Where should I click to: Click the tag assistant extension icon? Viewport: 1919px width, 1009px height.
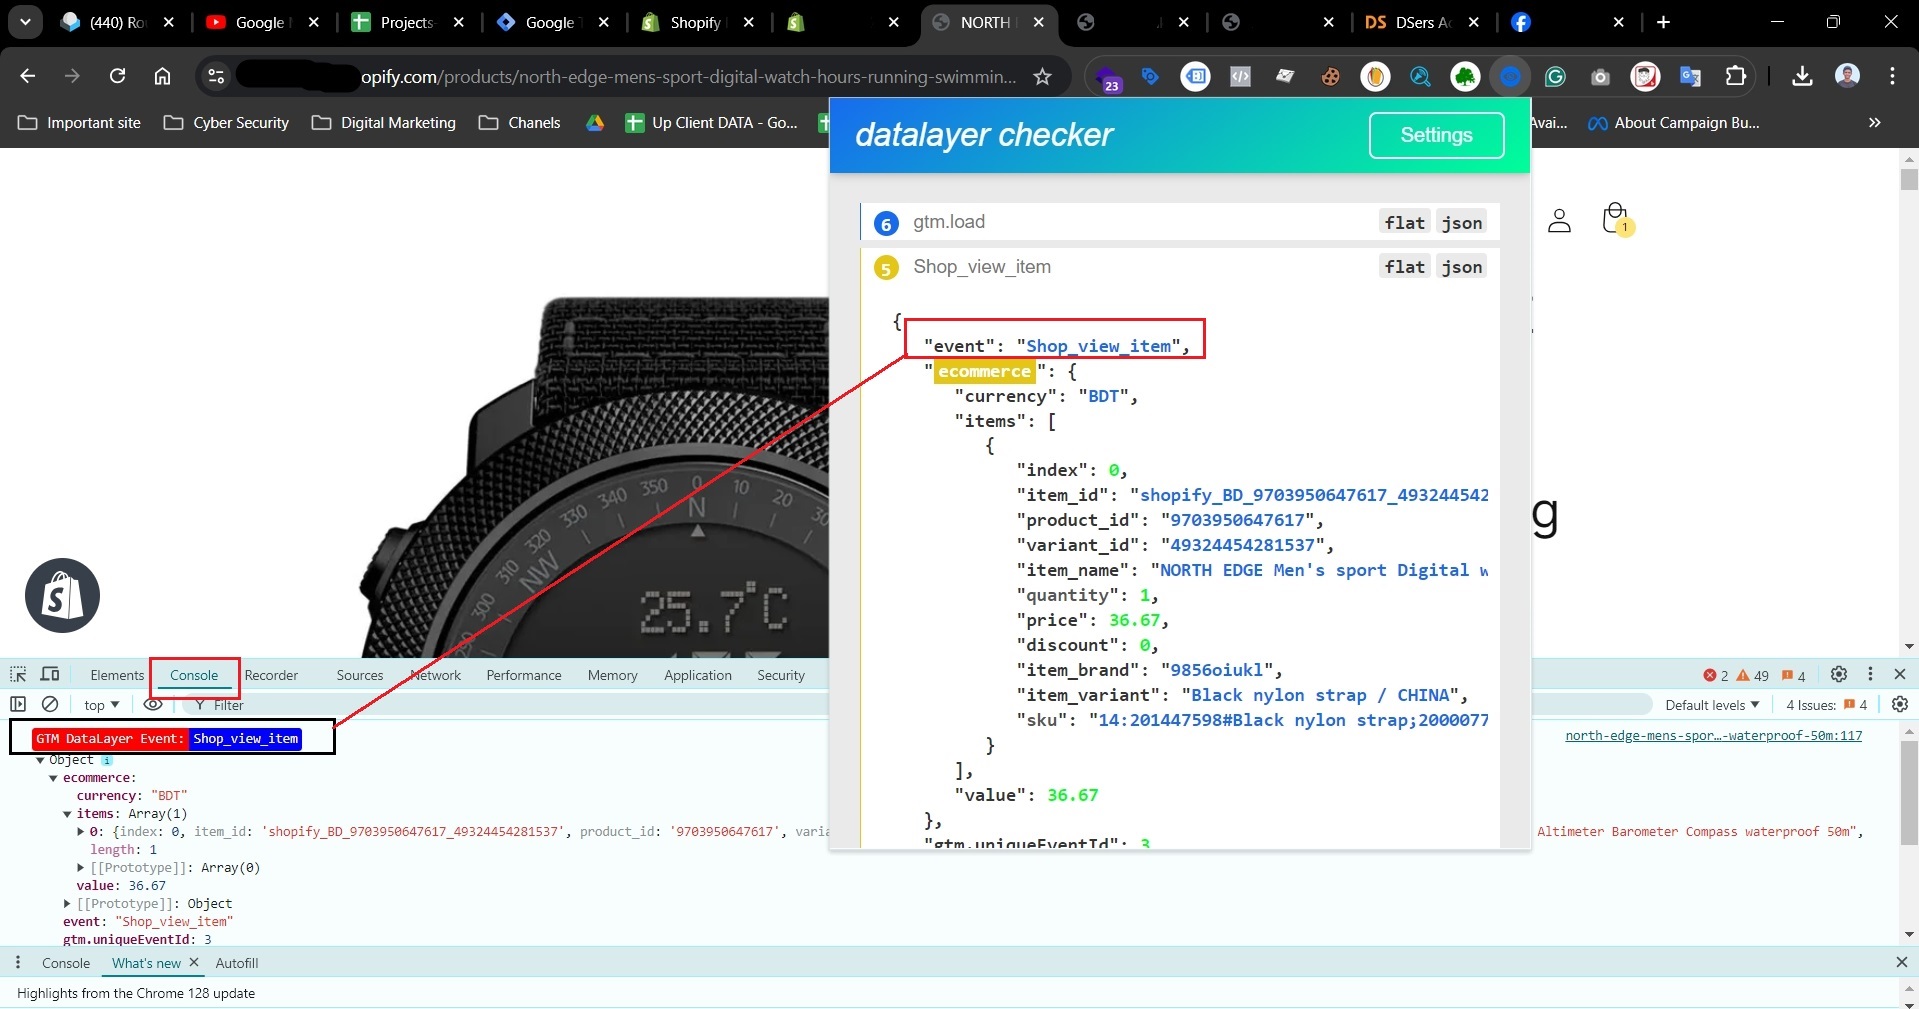coord(1150,76)
